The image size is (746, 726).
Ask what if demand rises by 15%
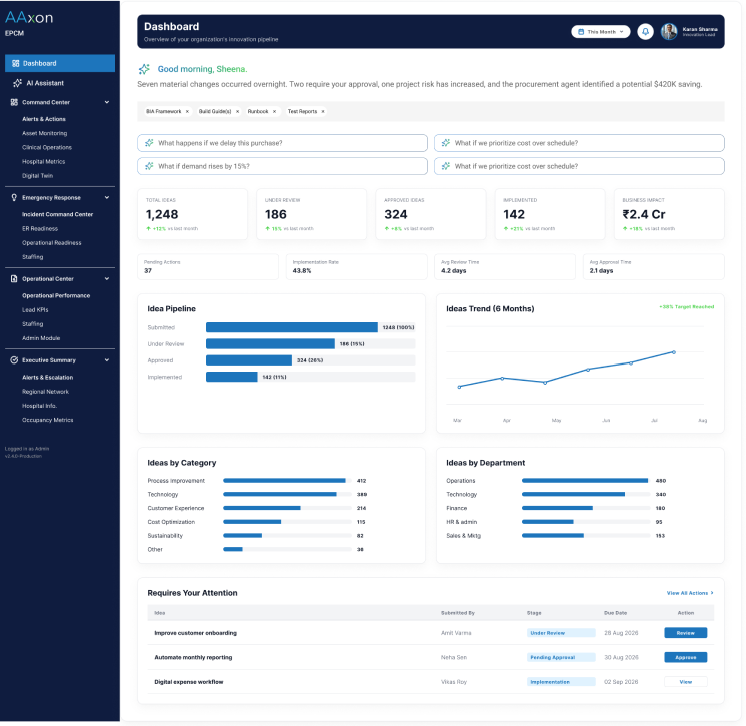pos(282,166)
